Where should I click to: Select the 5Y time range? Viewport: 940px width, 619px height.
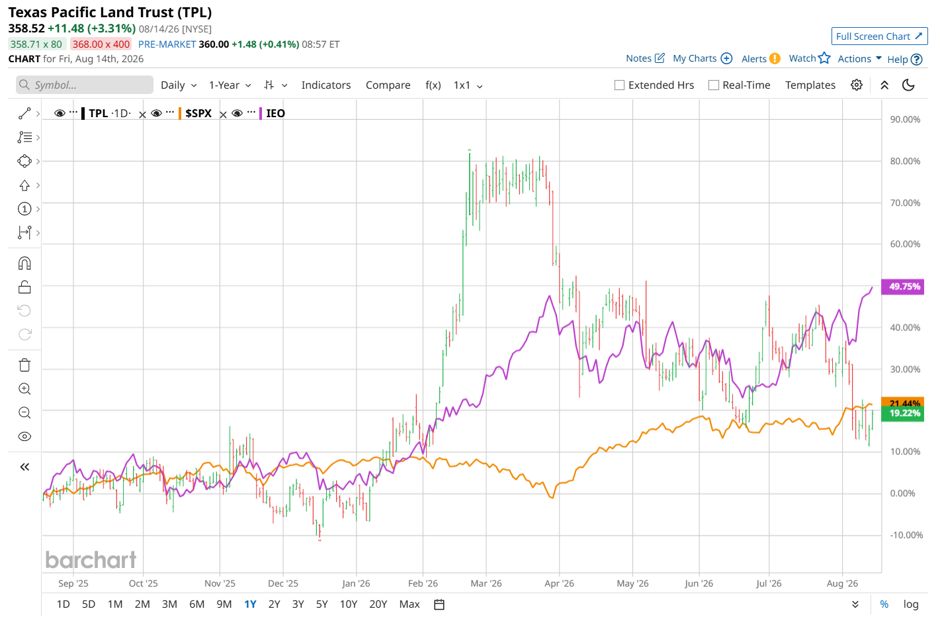[x=322, y=605]
